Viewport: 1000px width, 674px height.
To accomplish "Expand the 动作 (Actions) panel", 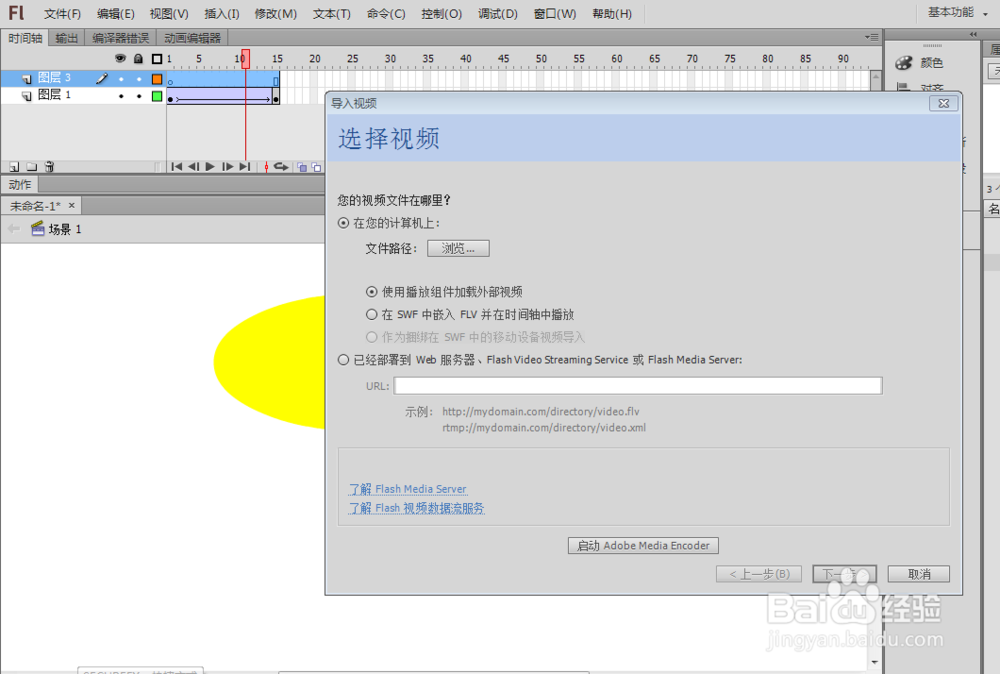I will click(20, 184).
